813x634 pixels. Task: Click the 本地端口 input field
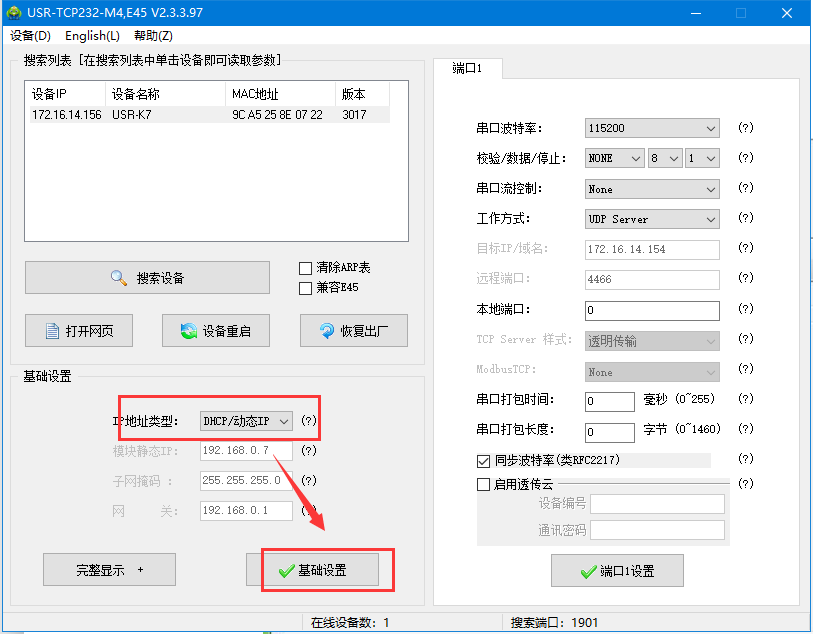pos(651,310)
